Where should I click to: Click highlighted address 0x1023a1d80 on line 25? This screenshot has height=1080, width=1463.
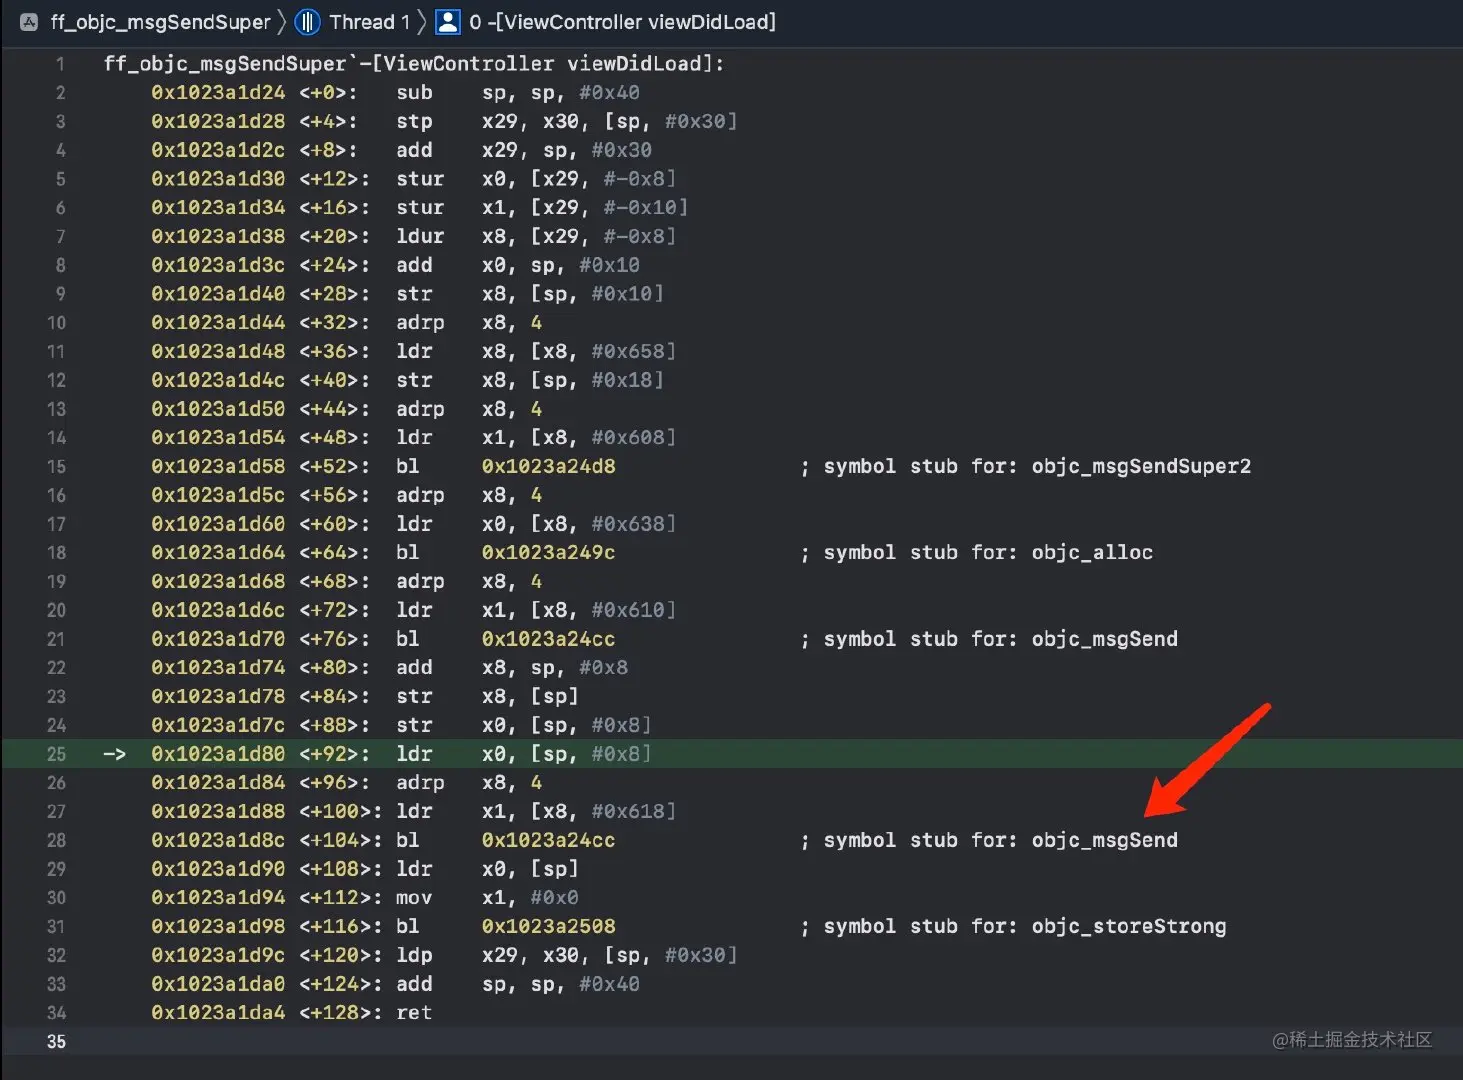pyautogui.click(x=218, y=754)
